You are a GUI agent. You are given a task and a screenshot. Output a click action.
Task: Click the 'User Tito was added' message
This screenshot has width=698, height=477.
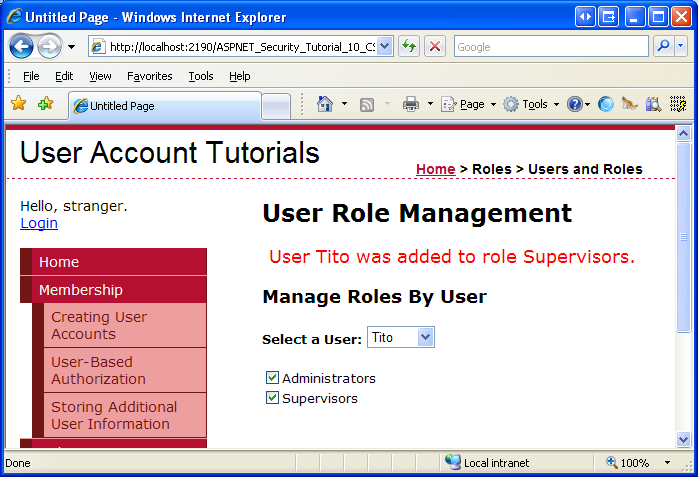pyautogui.click(x=452, y=257)
